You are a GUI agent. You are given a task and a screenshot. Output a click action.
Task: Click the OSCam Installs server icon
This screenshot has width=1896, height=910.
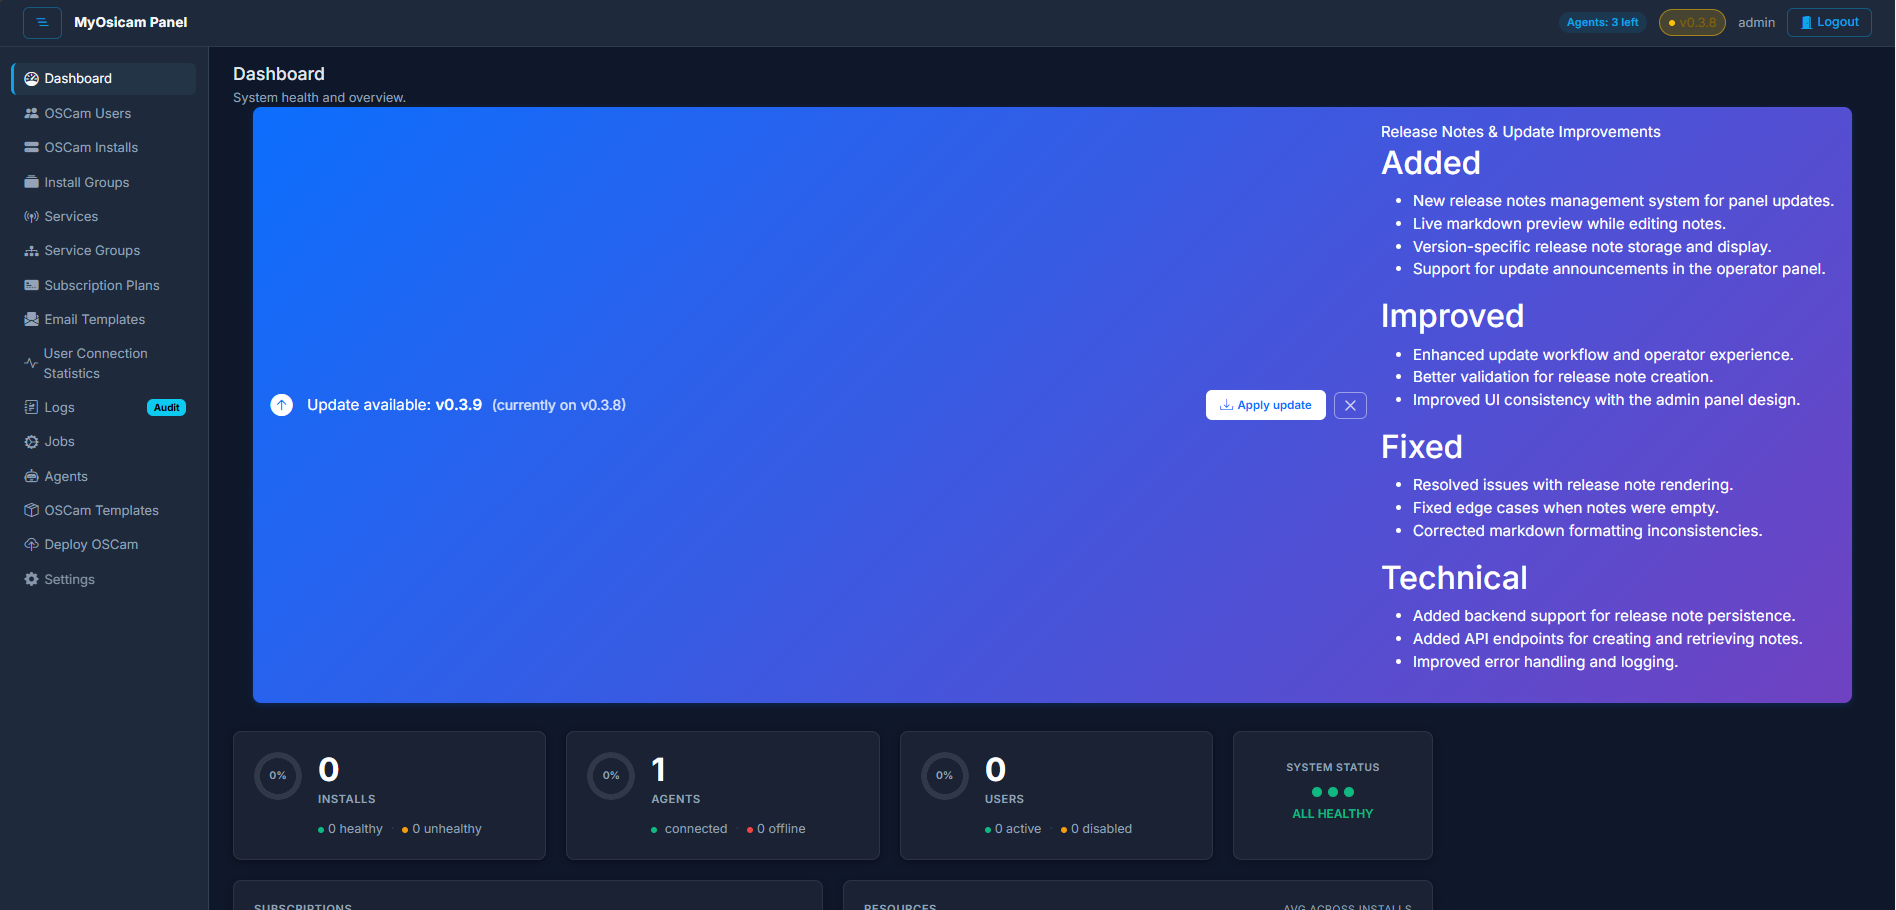tap(31, 147)
